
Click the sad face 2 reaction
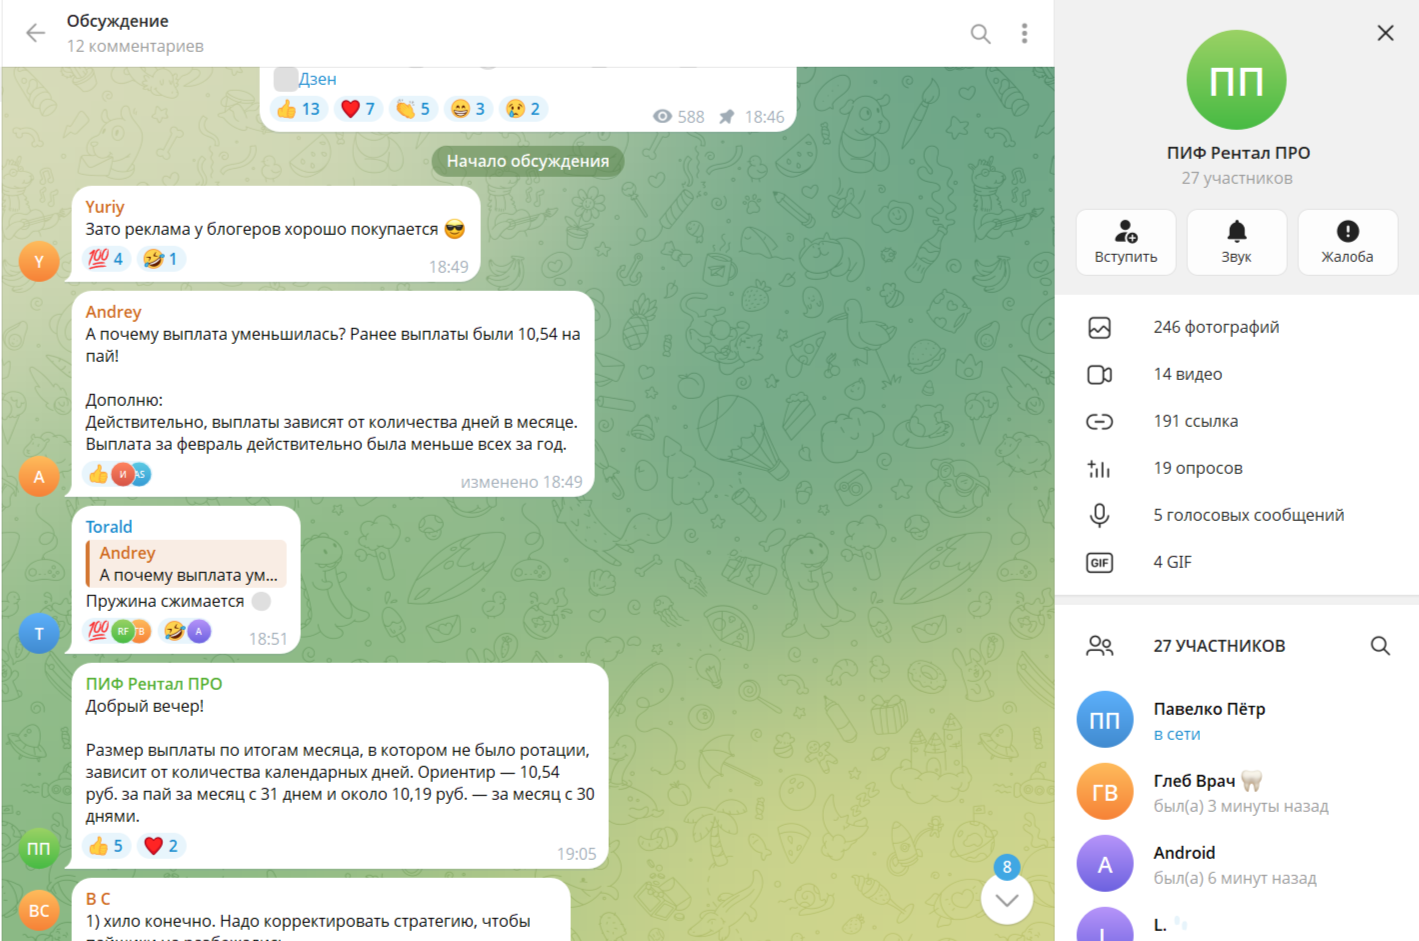tap(523, 109)
